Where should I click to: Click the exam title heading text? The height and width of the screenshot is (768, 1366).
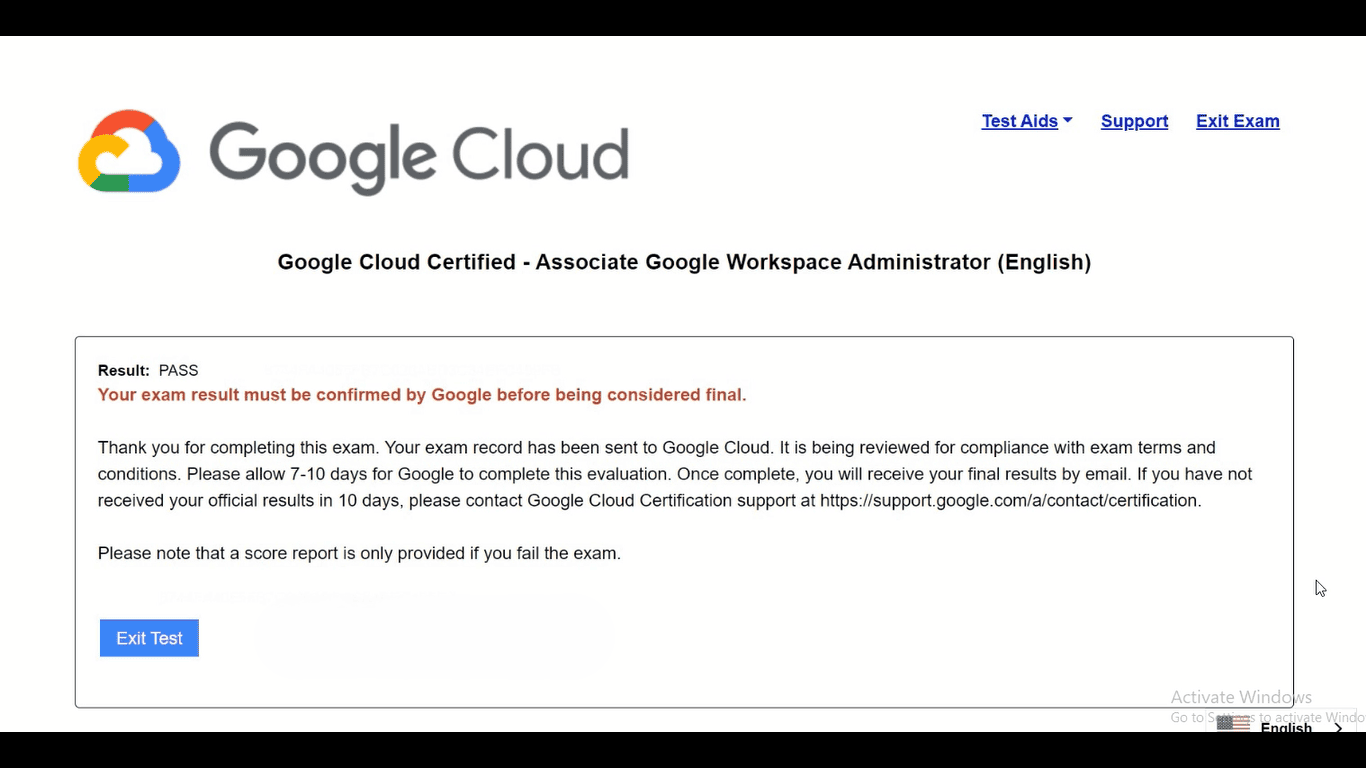point(684,262)
